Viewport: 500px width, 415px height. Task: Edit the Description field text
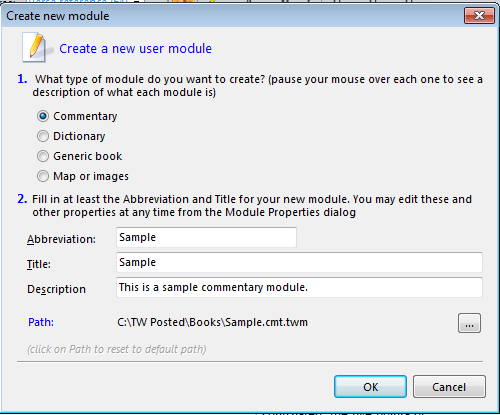[x=299, y=287]
